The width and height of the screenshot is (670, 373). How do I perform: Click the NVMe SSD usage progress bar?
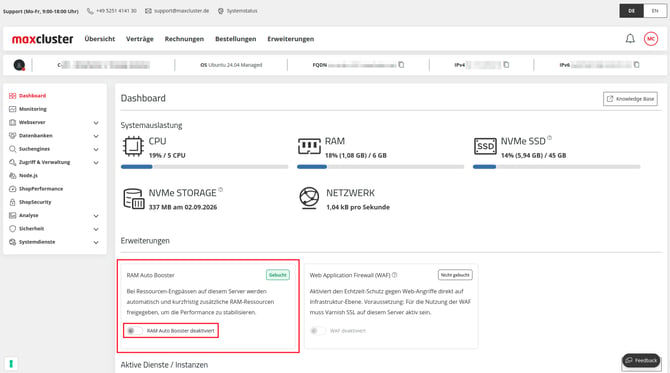(x=556, y=167)
